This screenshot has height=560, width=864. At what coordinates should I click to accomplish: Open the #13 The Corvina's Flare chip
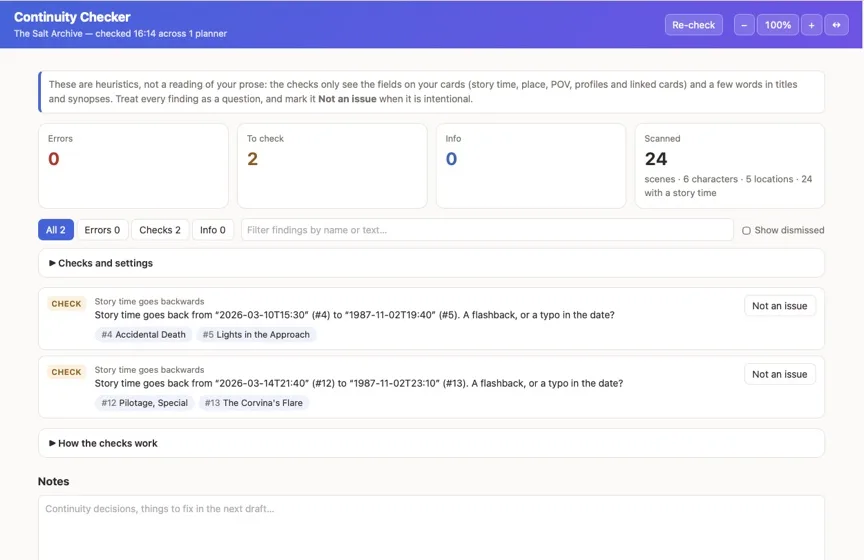253,403
